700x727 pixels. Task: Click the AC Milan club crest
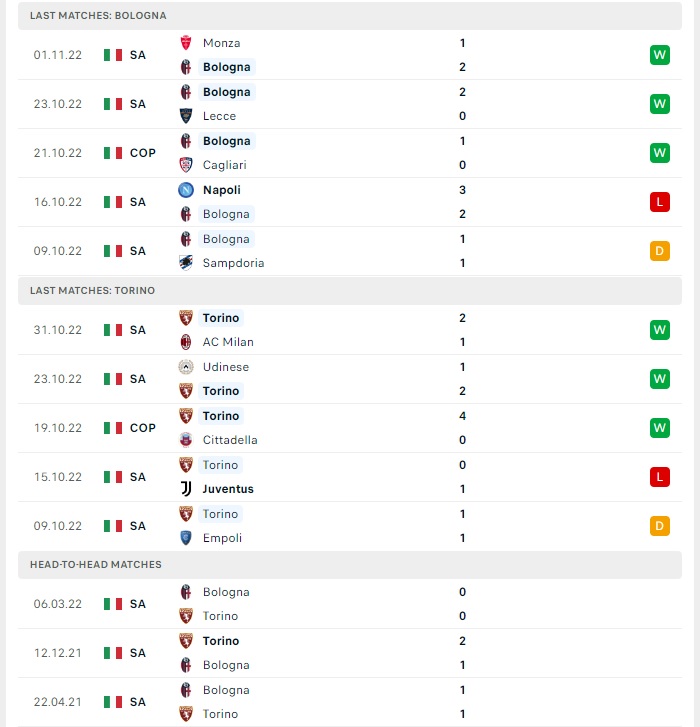click(x=186, y=342)
